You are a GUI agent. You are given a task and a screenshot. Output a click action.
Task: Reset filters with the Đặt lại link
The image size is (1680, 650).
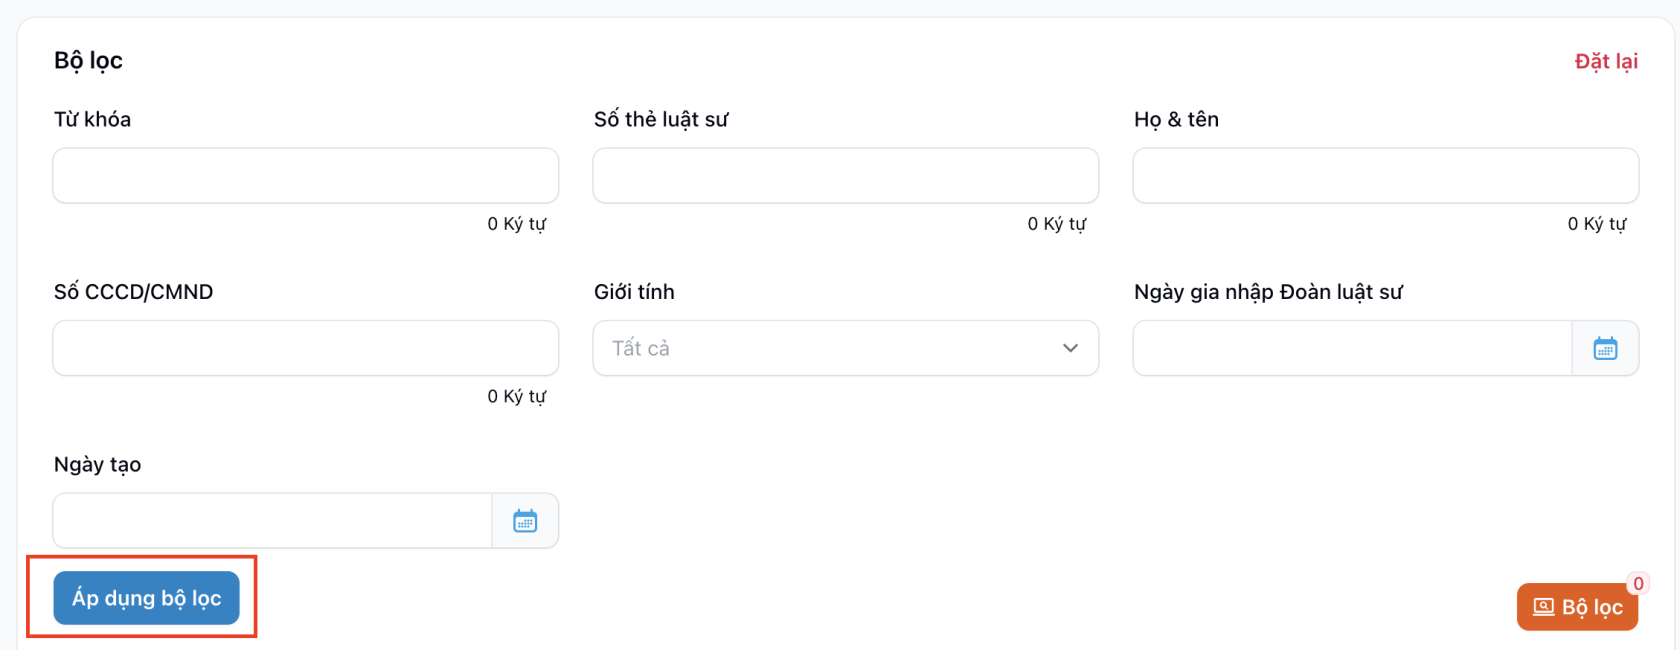click(x=1606, y=61)
